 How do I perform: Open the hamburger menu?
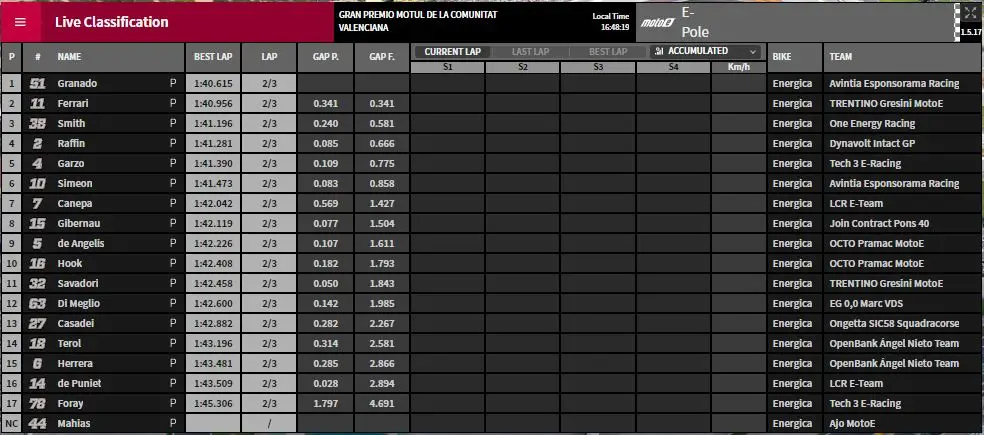point(20,22)
